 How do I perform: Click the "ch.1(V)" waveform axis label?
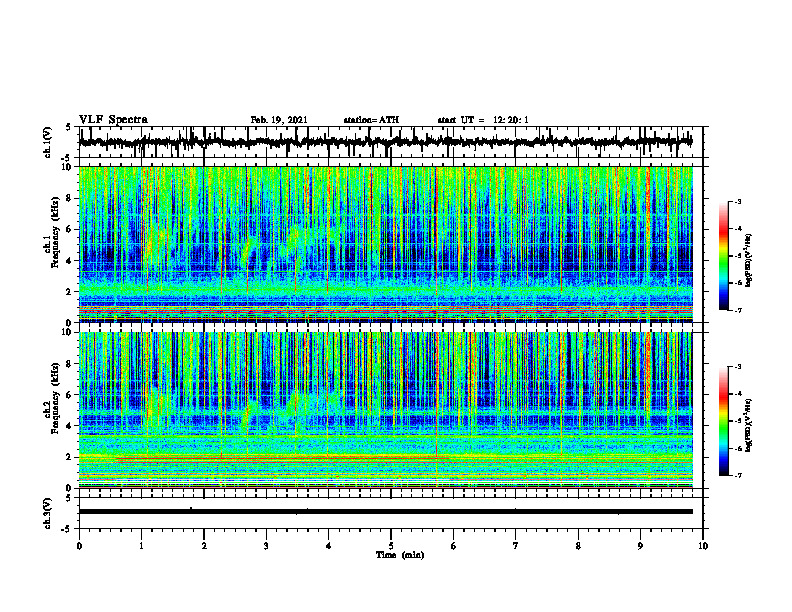48,142
